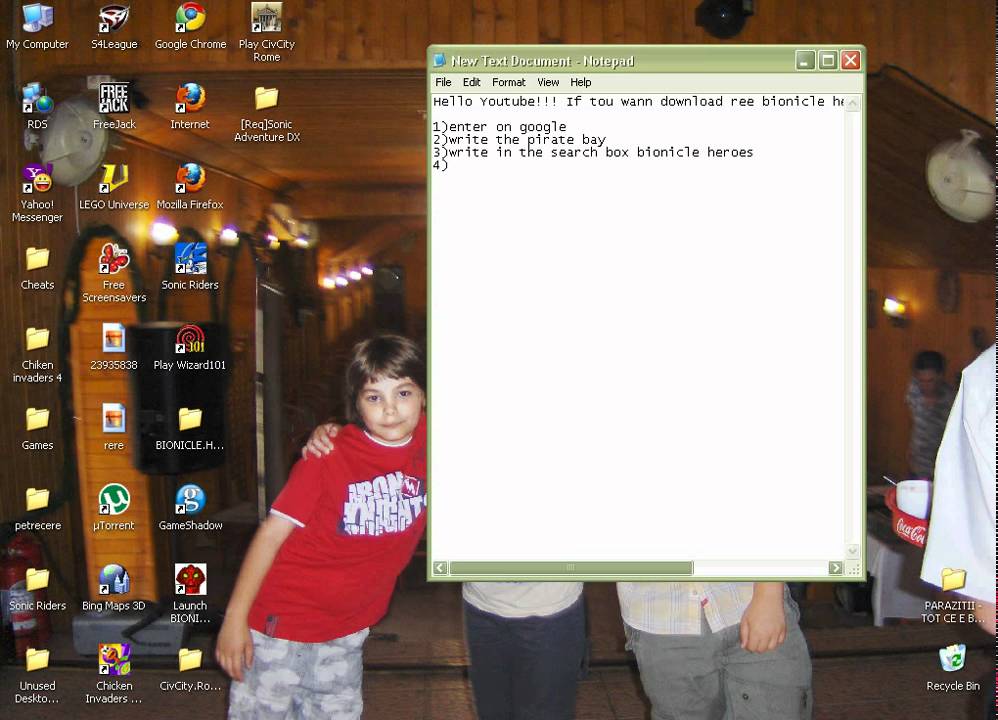Launch Bing Maps 3D
This screenshot has width=998, height=720.
click(114, 588)
